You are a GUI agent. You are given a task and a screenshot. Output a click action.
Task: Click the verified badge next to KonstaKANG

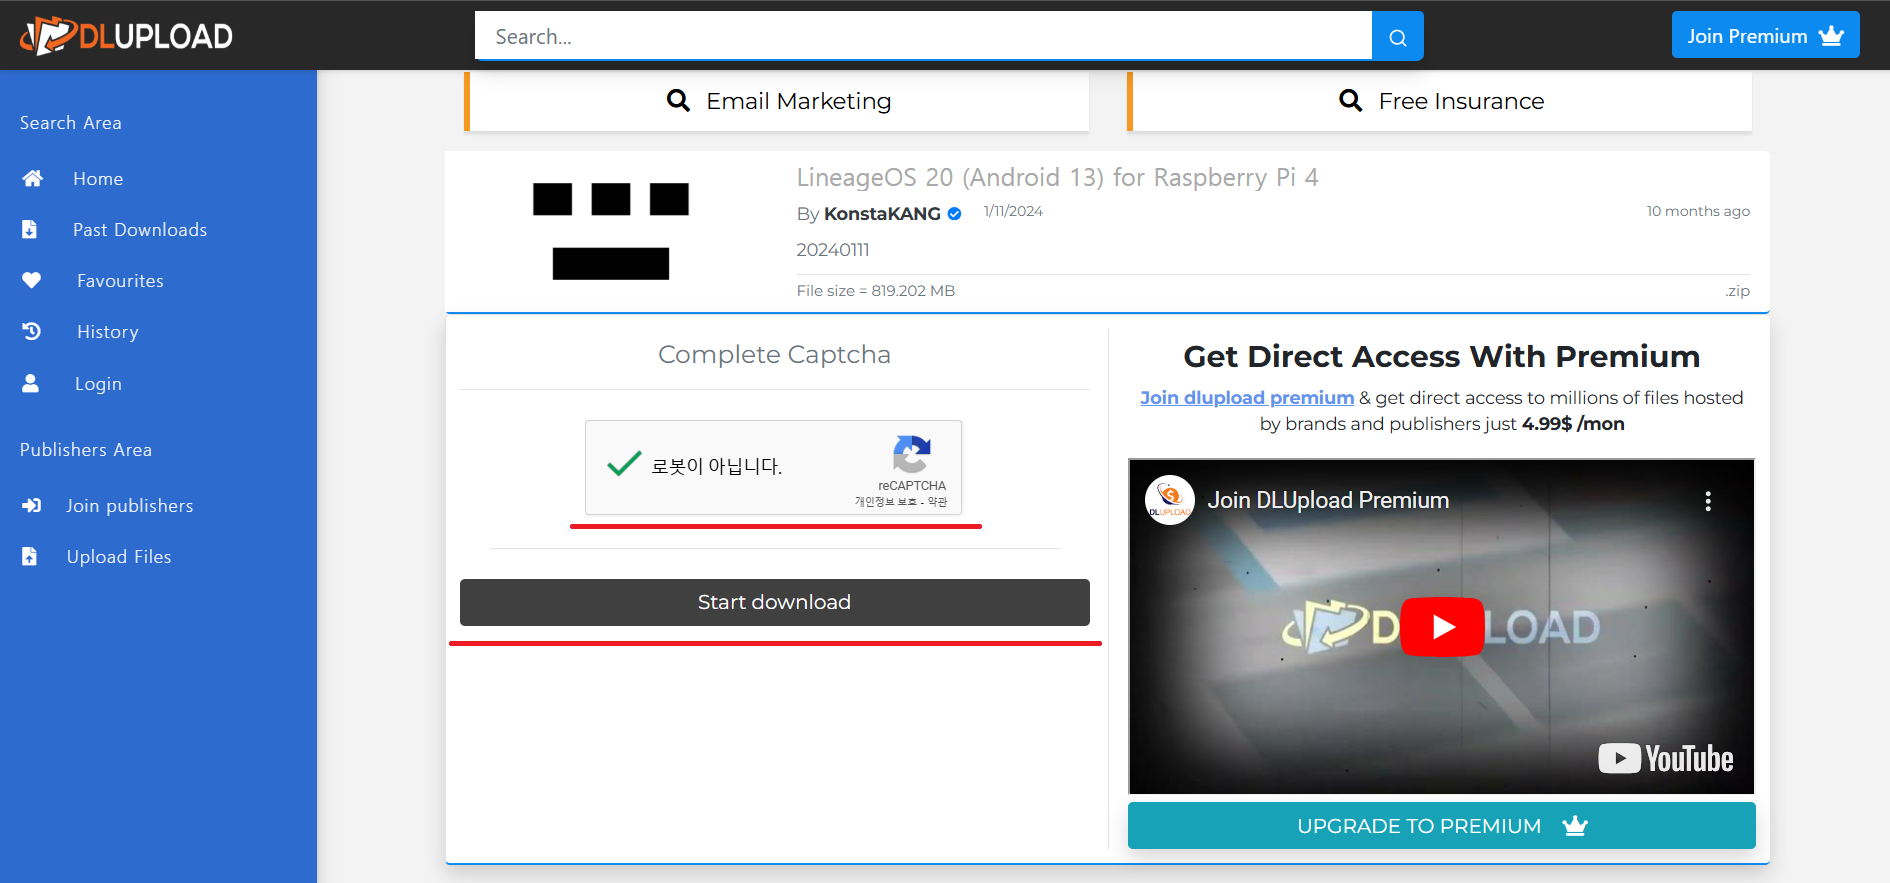(x=955, y=213)
